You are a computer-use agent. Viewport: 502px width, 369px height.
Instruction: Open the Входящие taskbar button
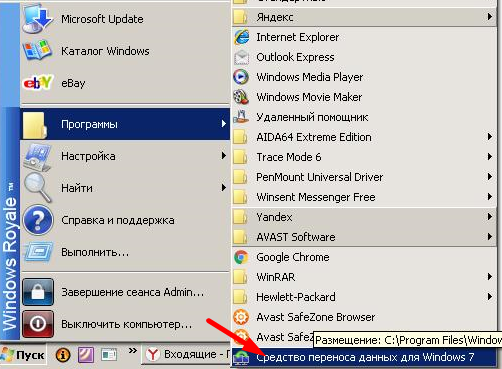[187, 355]
